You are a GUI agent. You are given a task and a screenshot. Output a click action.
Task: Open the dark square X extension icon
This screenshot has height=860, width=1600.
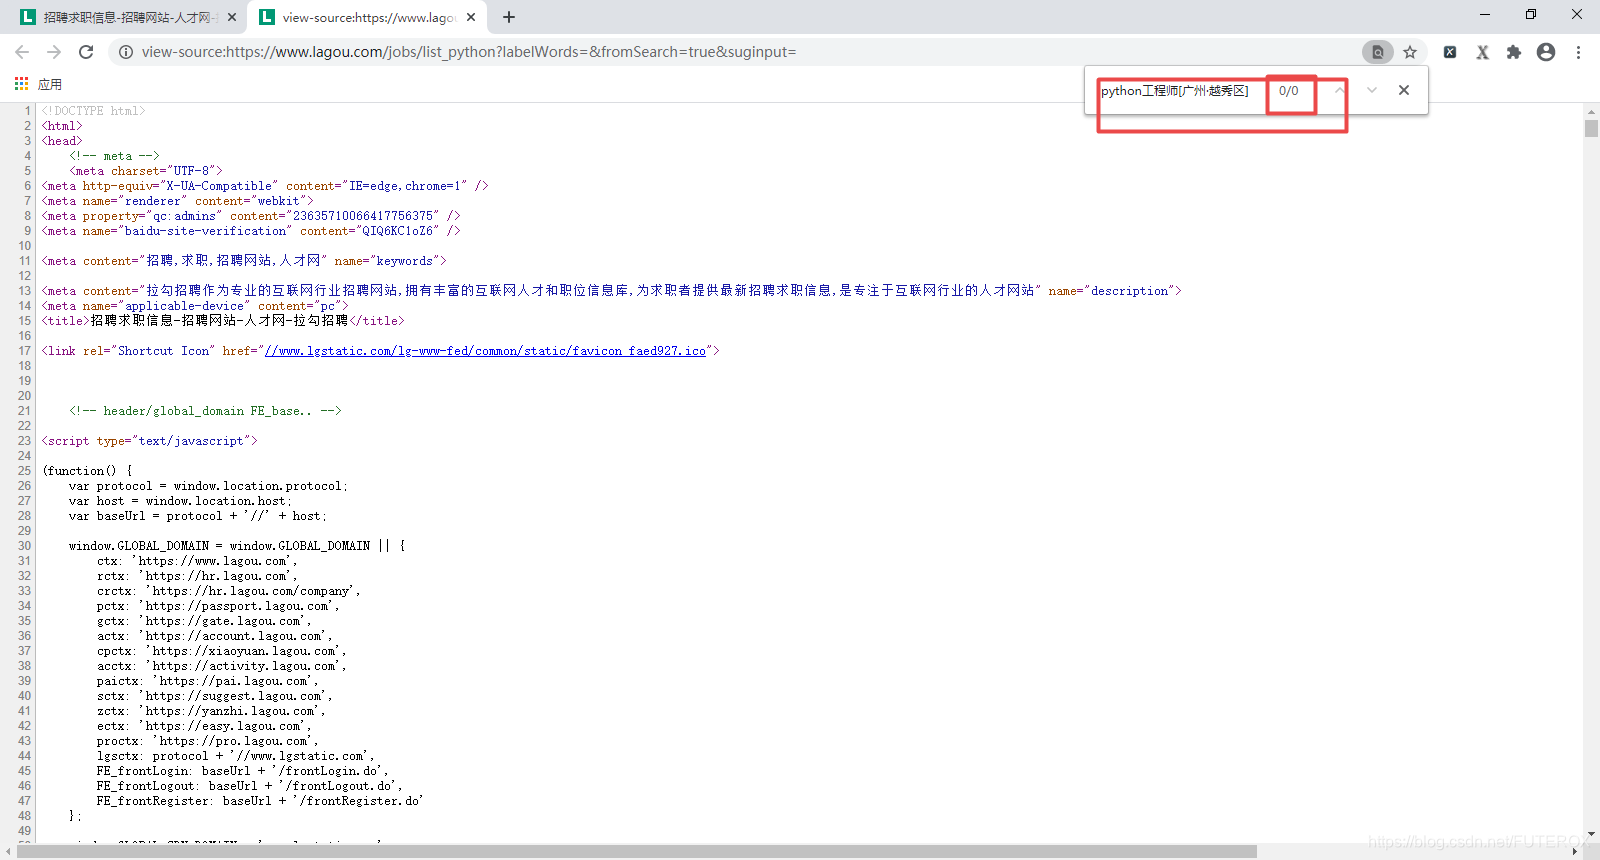click(x=1450, y=52)
